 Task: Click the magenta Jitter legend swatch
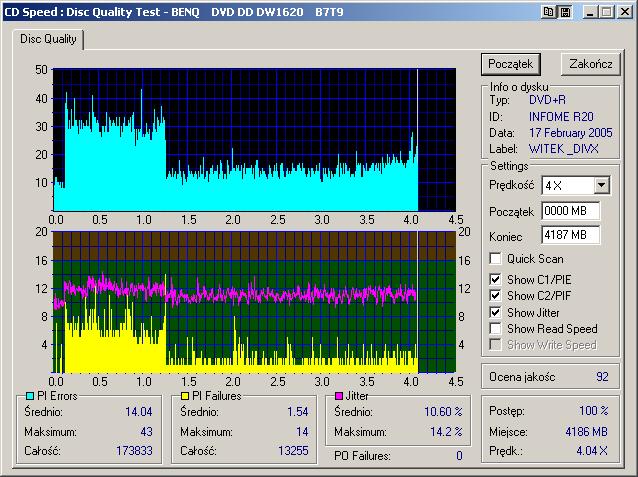point(341,397)
